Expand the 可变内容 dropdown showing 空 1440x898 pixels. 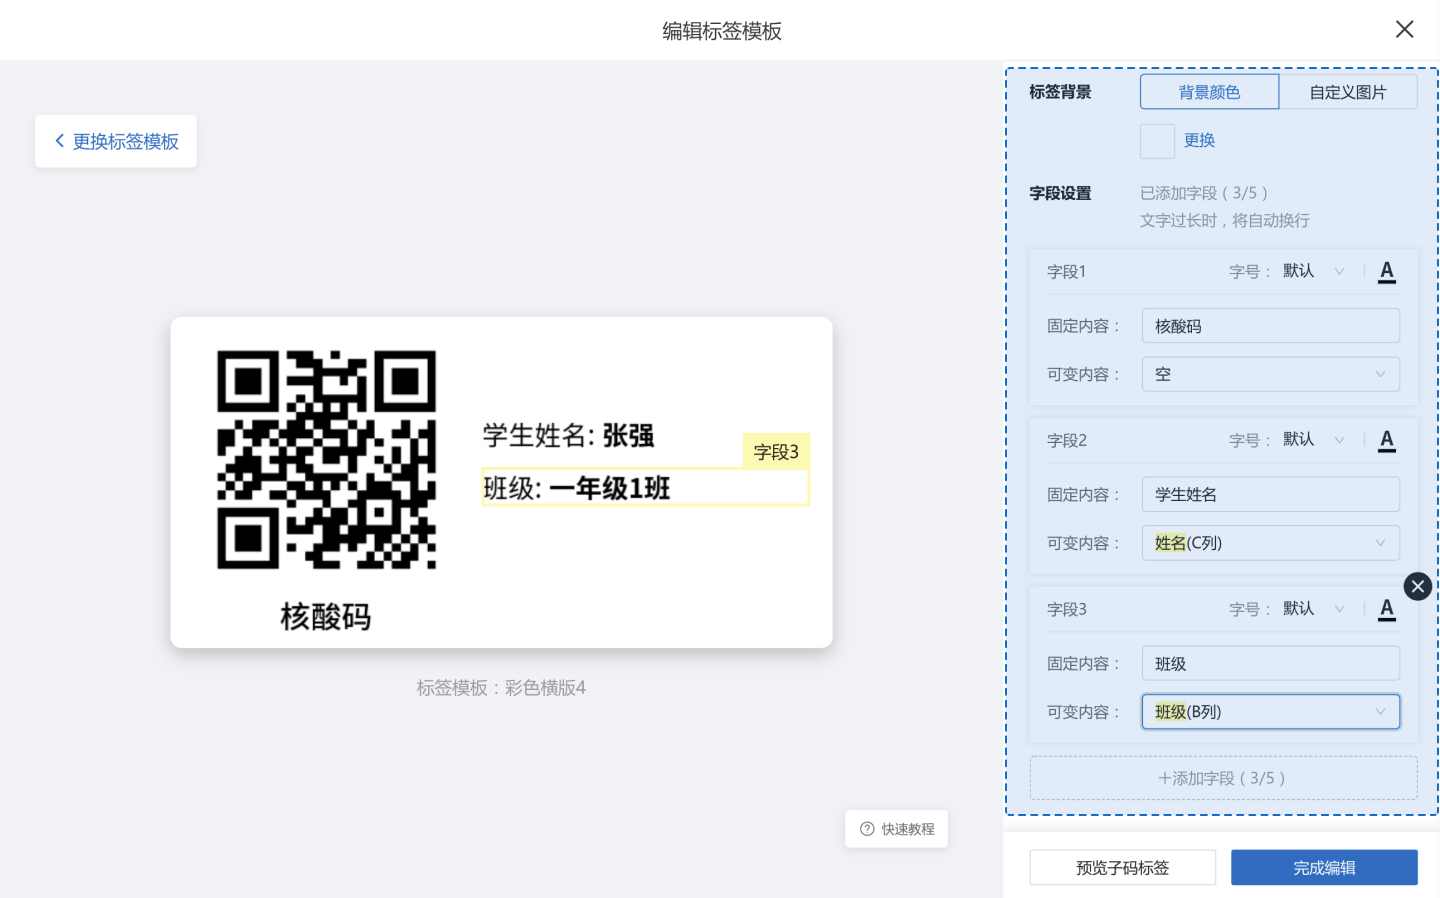point(1270,374)
